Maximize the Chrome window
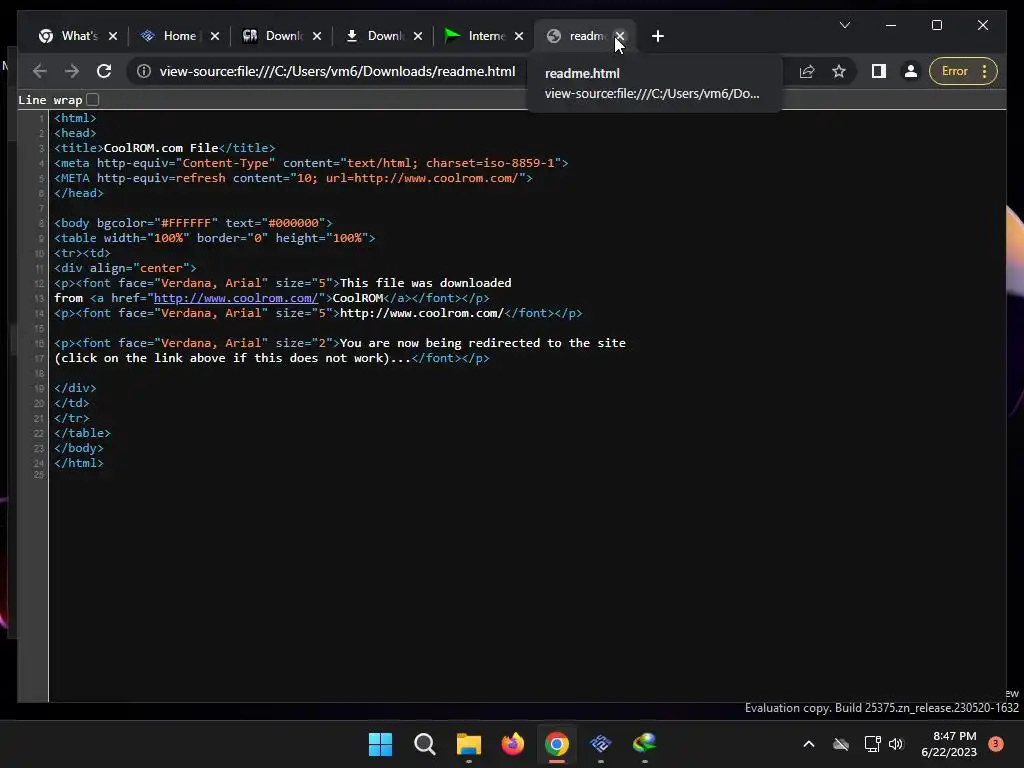Screen dimensions: 1024x768 (x=936, y=25)
